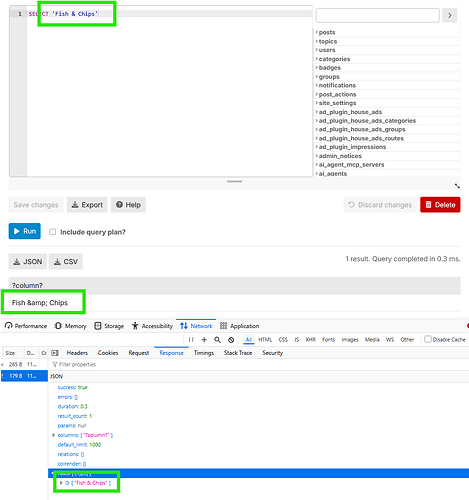Click the plus icon in network toolbar
Image resolution: width=469 pixels, height=500 pixels.
[204, 339]
